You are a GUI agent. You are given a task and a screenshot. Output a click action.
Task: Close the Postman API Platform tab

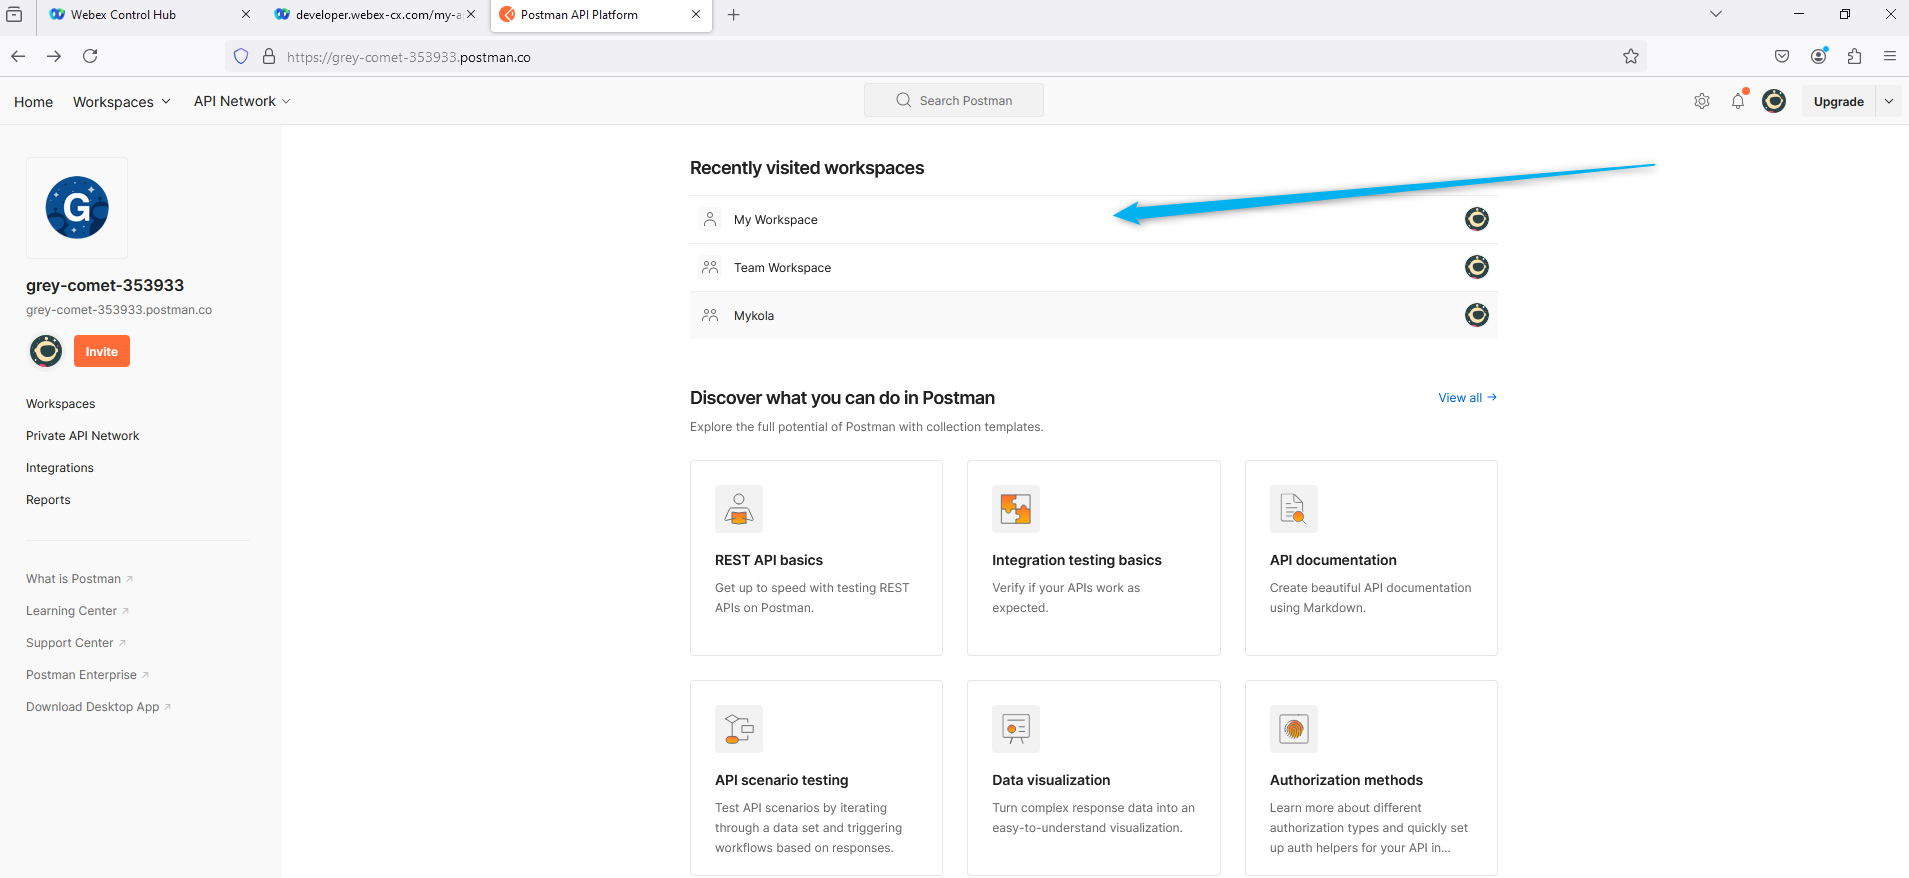[x=696, y=14]
